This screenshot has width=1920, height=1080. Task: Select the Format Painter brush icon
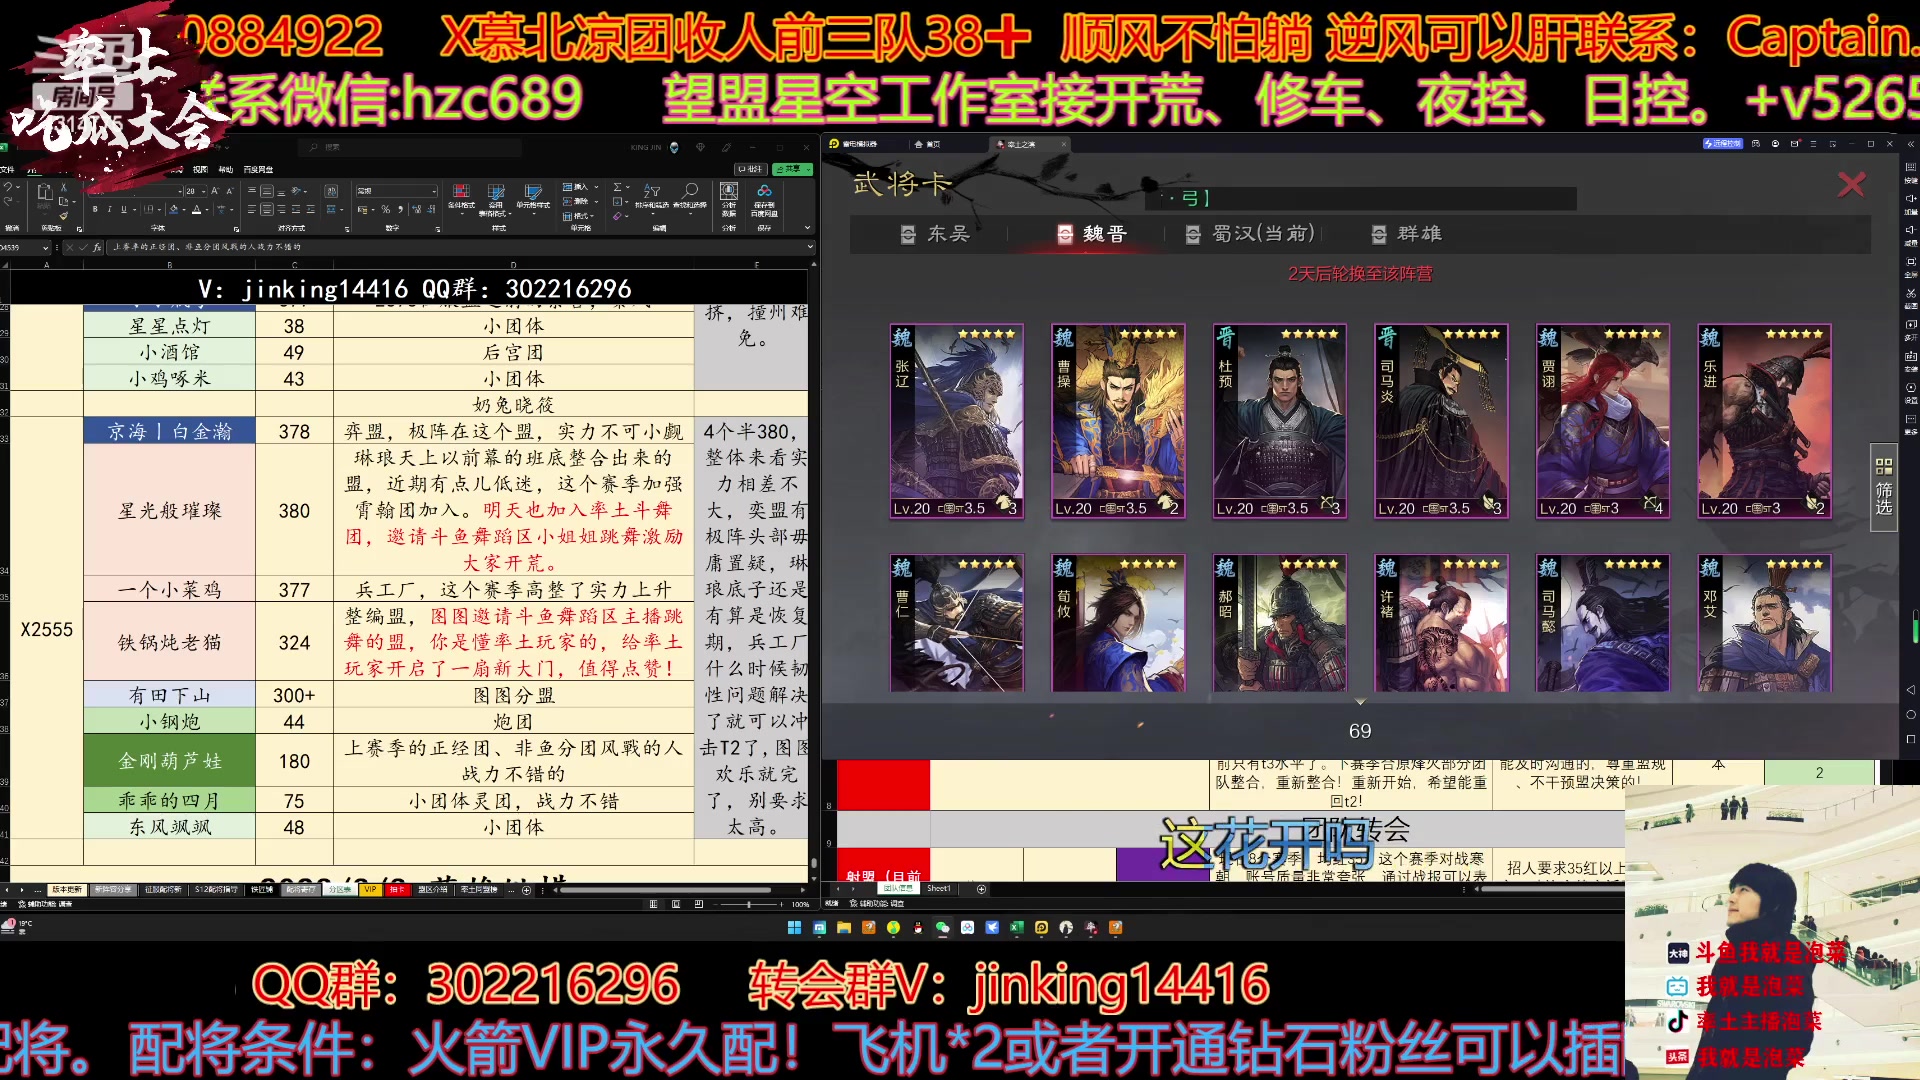(63, 216)
